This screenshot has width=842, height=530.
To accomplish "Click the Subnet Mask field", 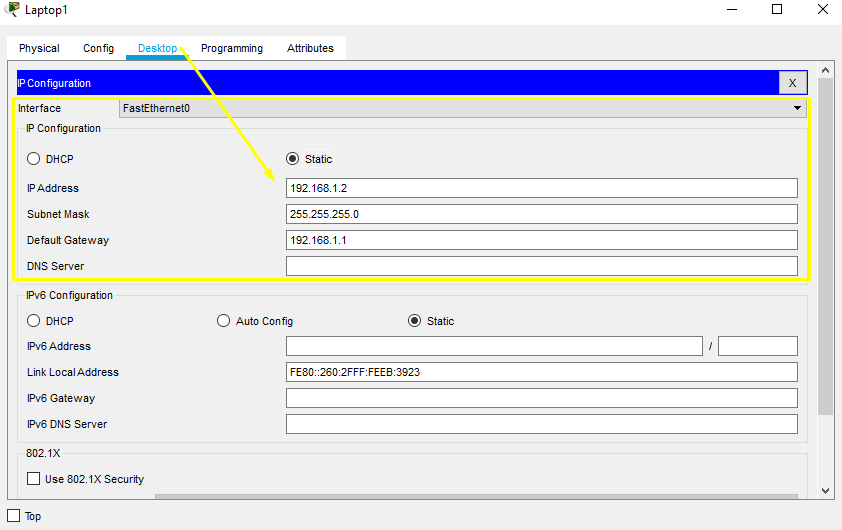I will point(541,214).
